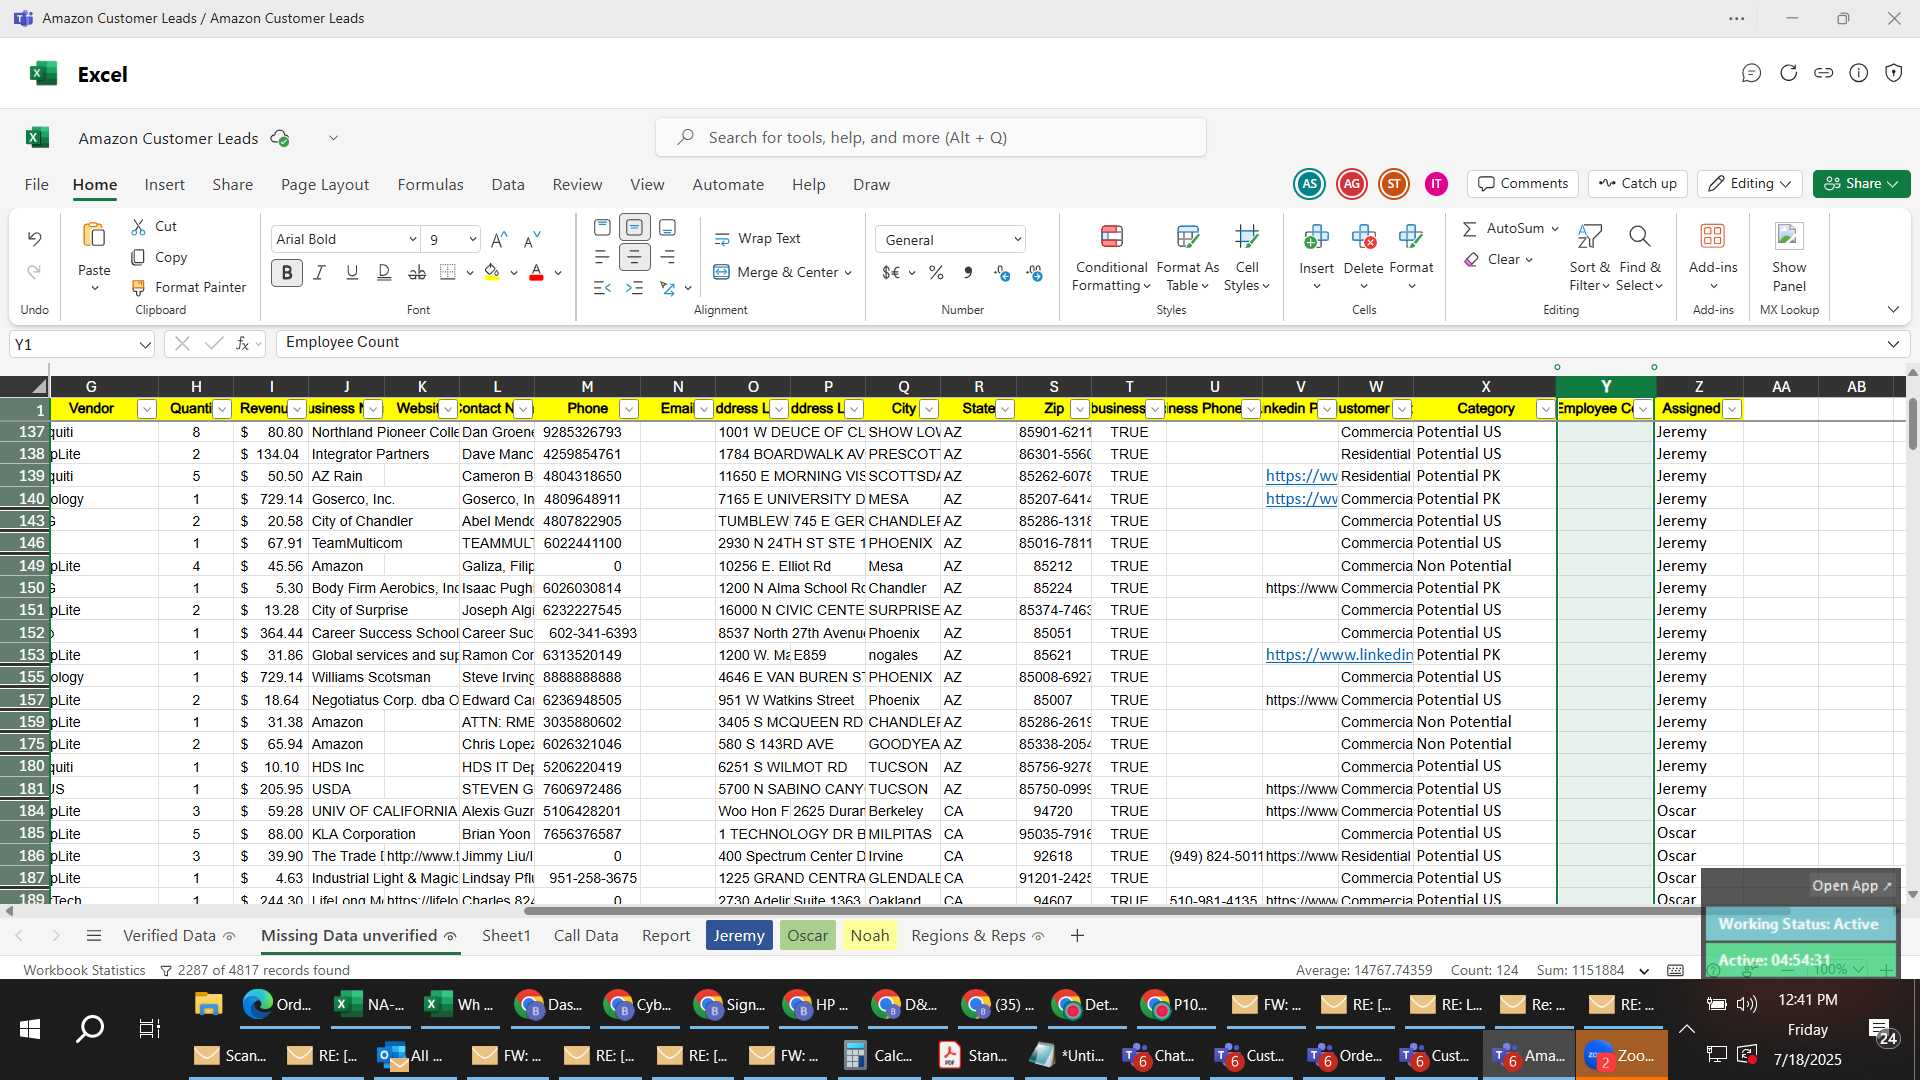1920x1080 pixels.
Task: Open the Formulas ribbon tab
Action: (x=430, y=185)
